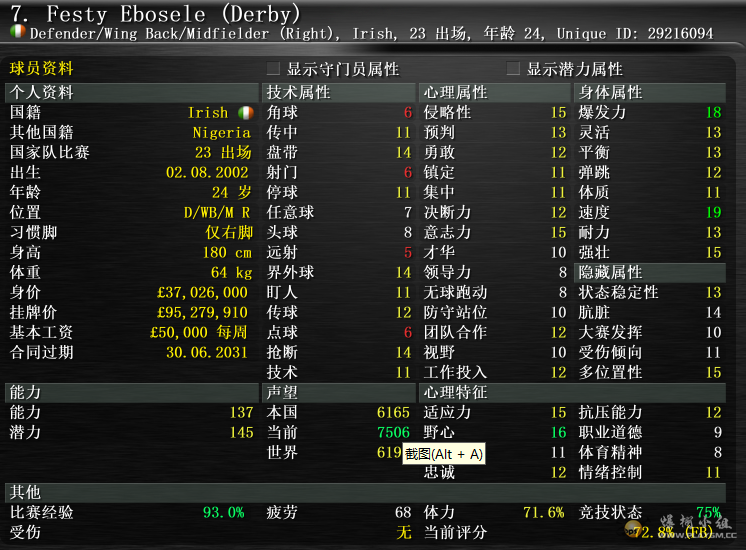Screen dimensions: 746x550
Task: Click the 潜力 value 145
Action: tap(241, 433)
